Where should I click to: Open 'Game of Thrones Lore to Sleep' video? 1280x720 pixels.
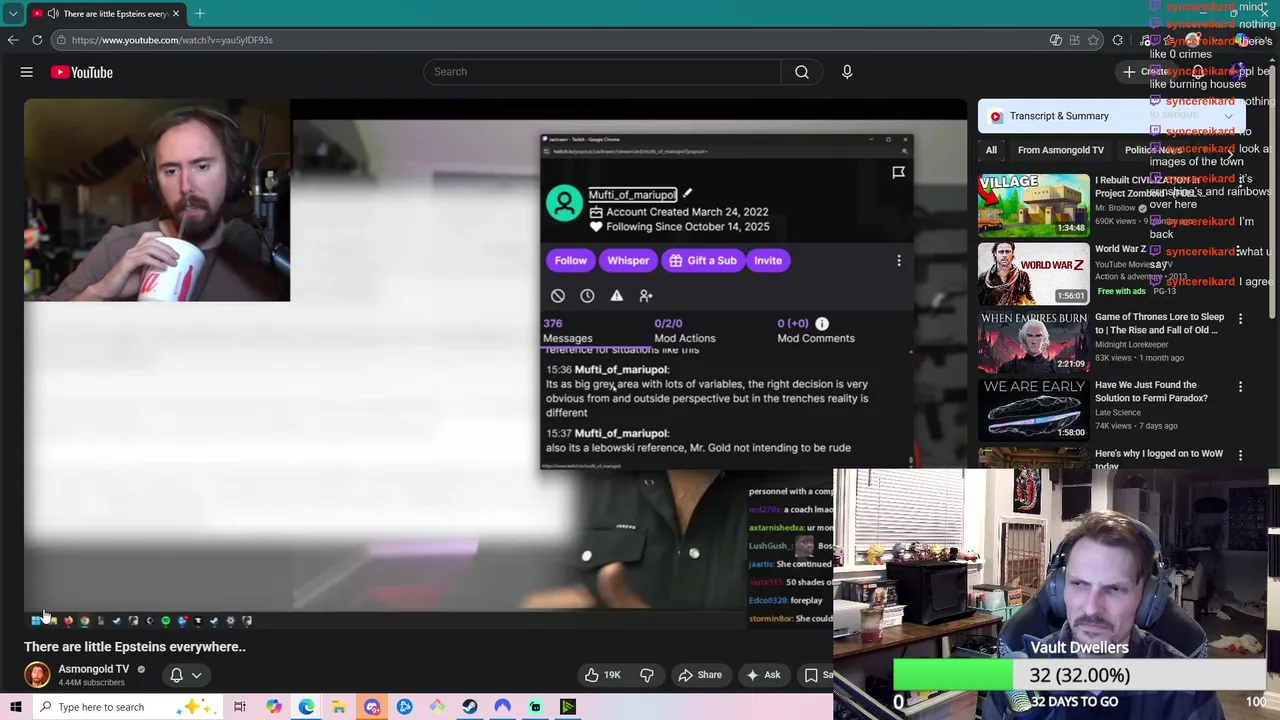pos(1160,323)
